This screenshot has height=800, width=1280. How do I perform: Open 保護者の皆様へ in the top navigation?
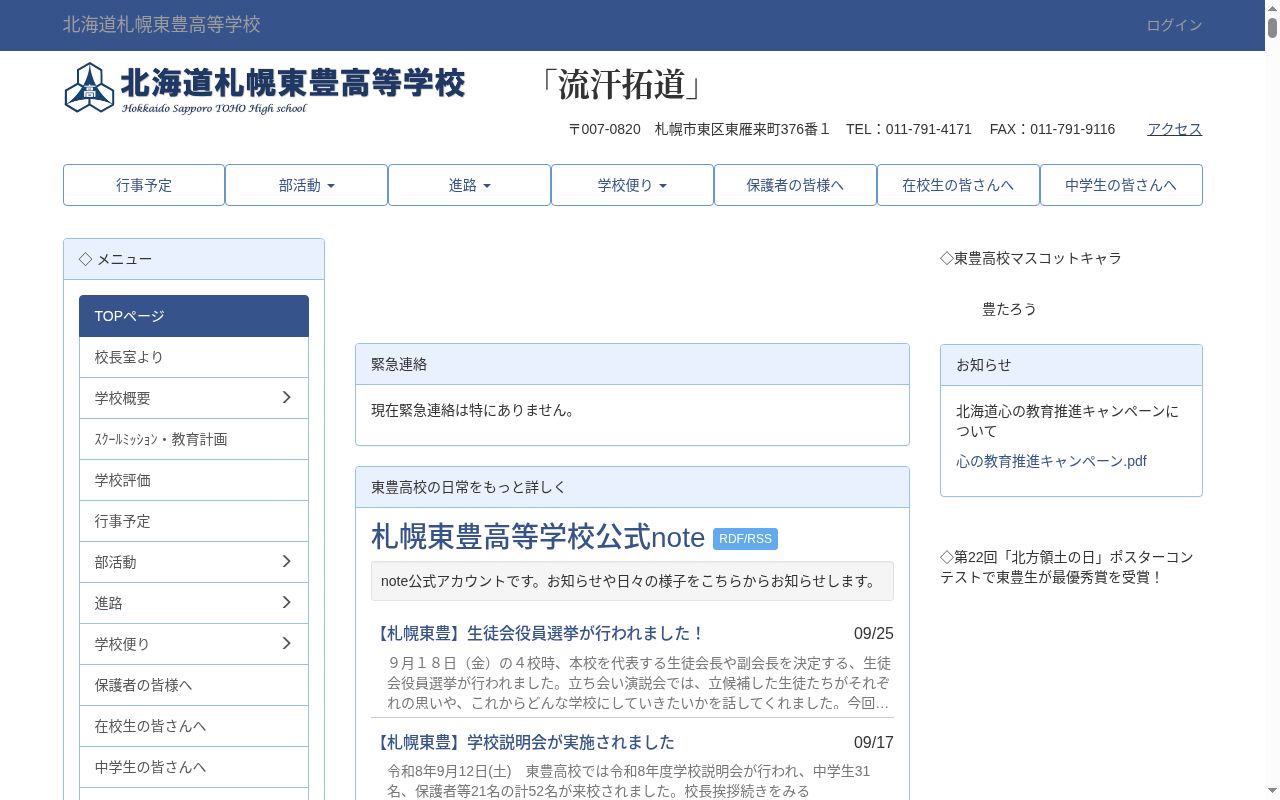coord(795,185)
